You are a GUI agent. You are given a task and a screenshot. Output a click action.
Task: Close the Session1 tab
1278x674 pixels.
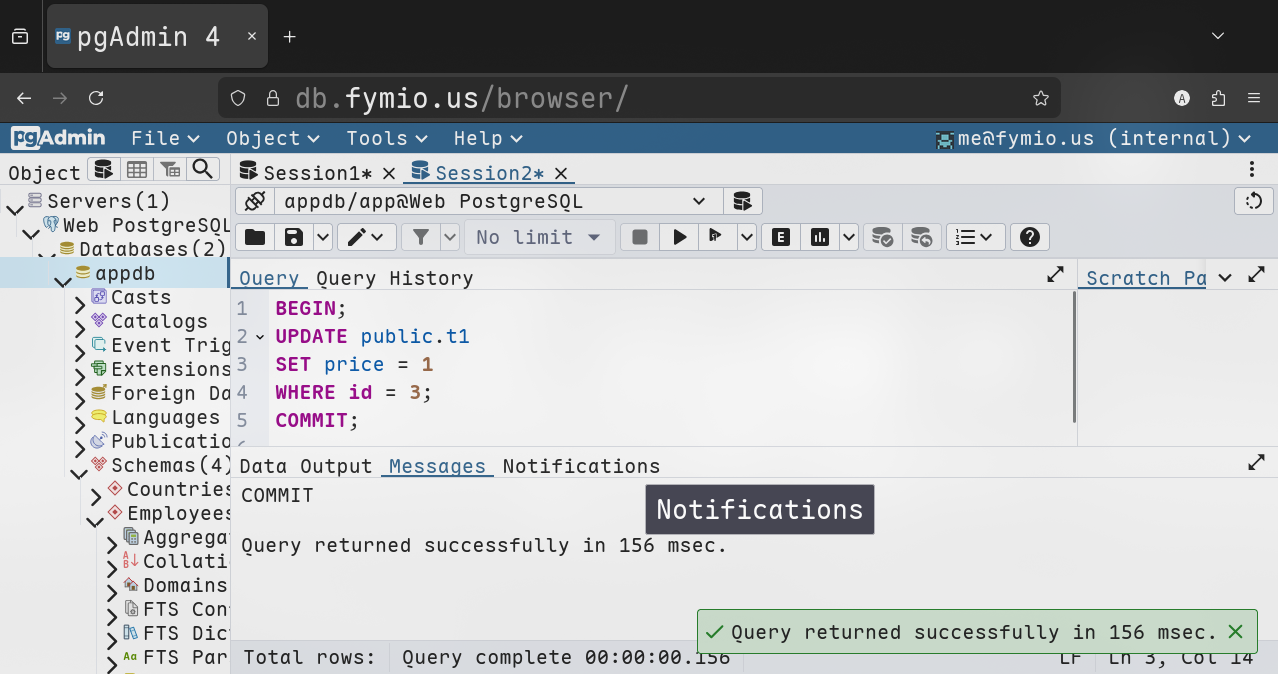click(x=389, y=173)
